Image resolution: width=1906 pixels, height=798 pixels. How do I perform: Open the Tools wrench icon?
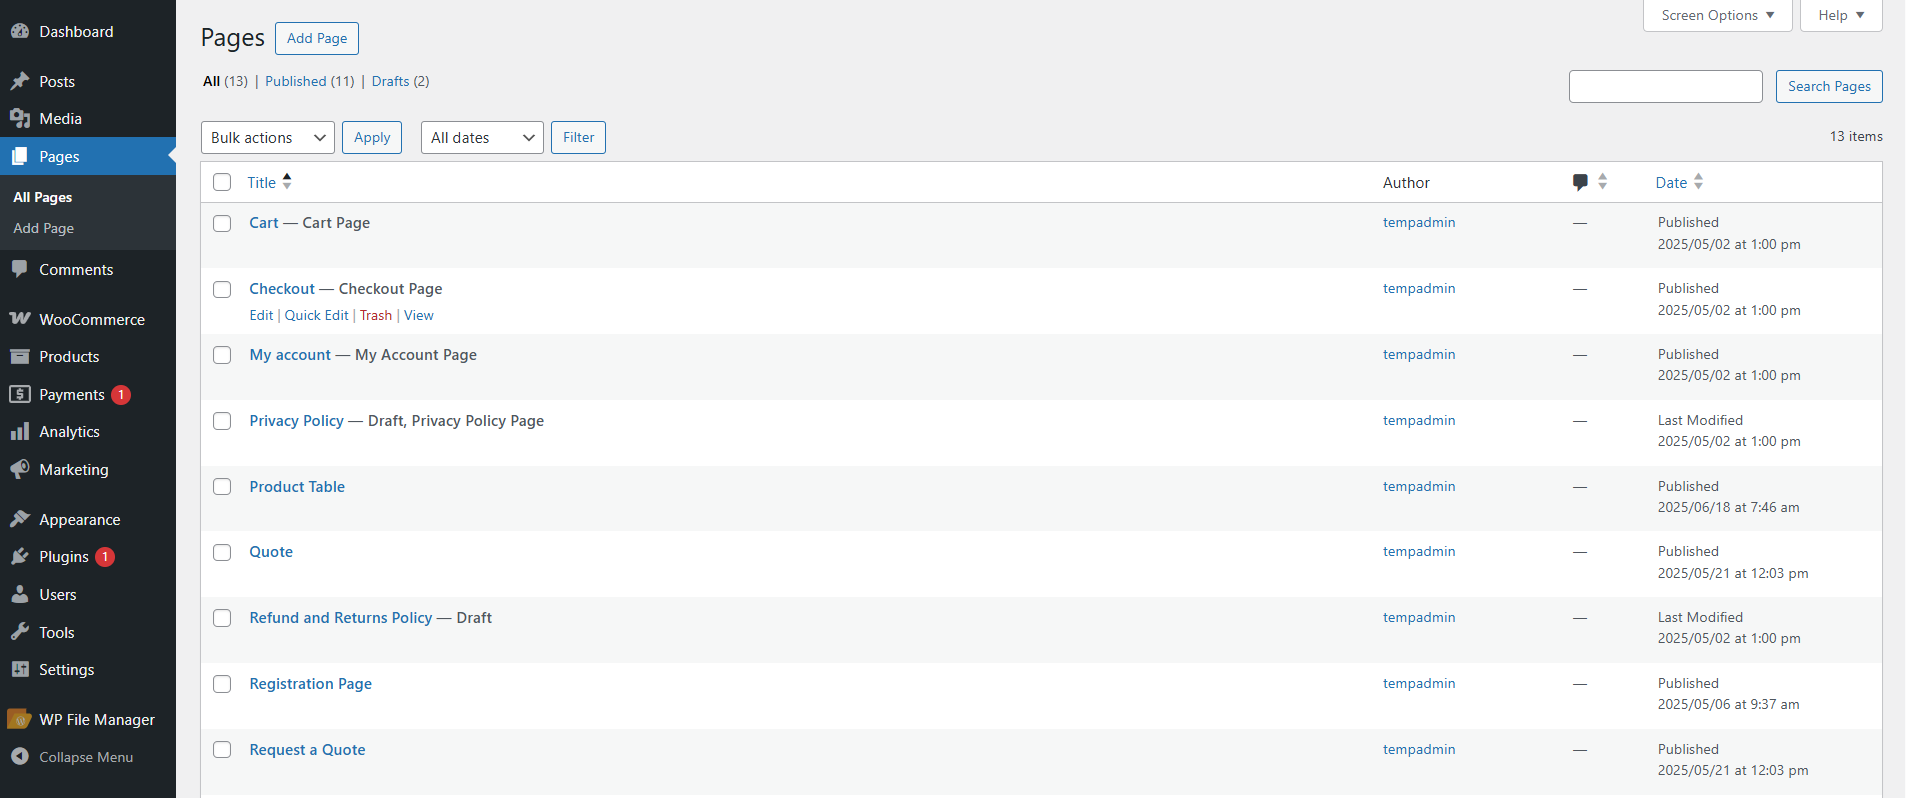[20, 632]
